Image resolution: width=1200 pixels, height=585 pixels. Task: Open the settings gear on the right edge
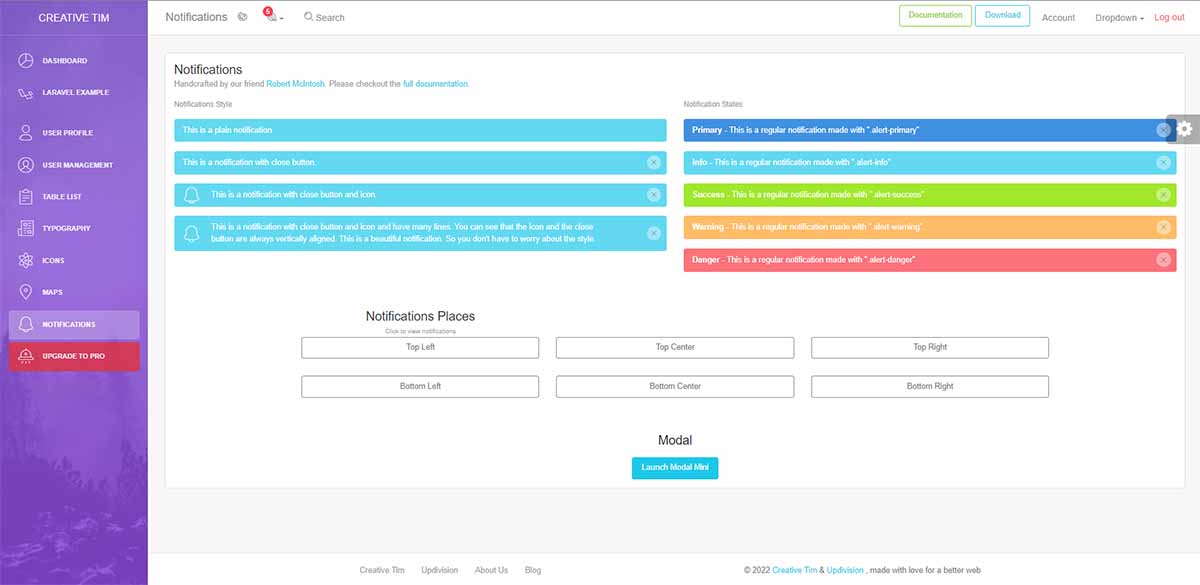(x=1184, y=129)
